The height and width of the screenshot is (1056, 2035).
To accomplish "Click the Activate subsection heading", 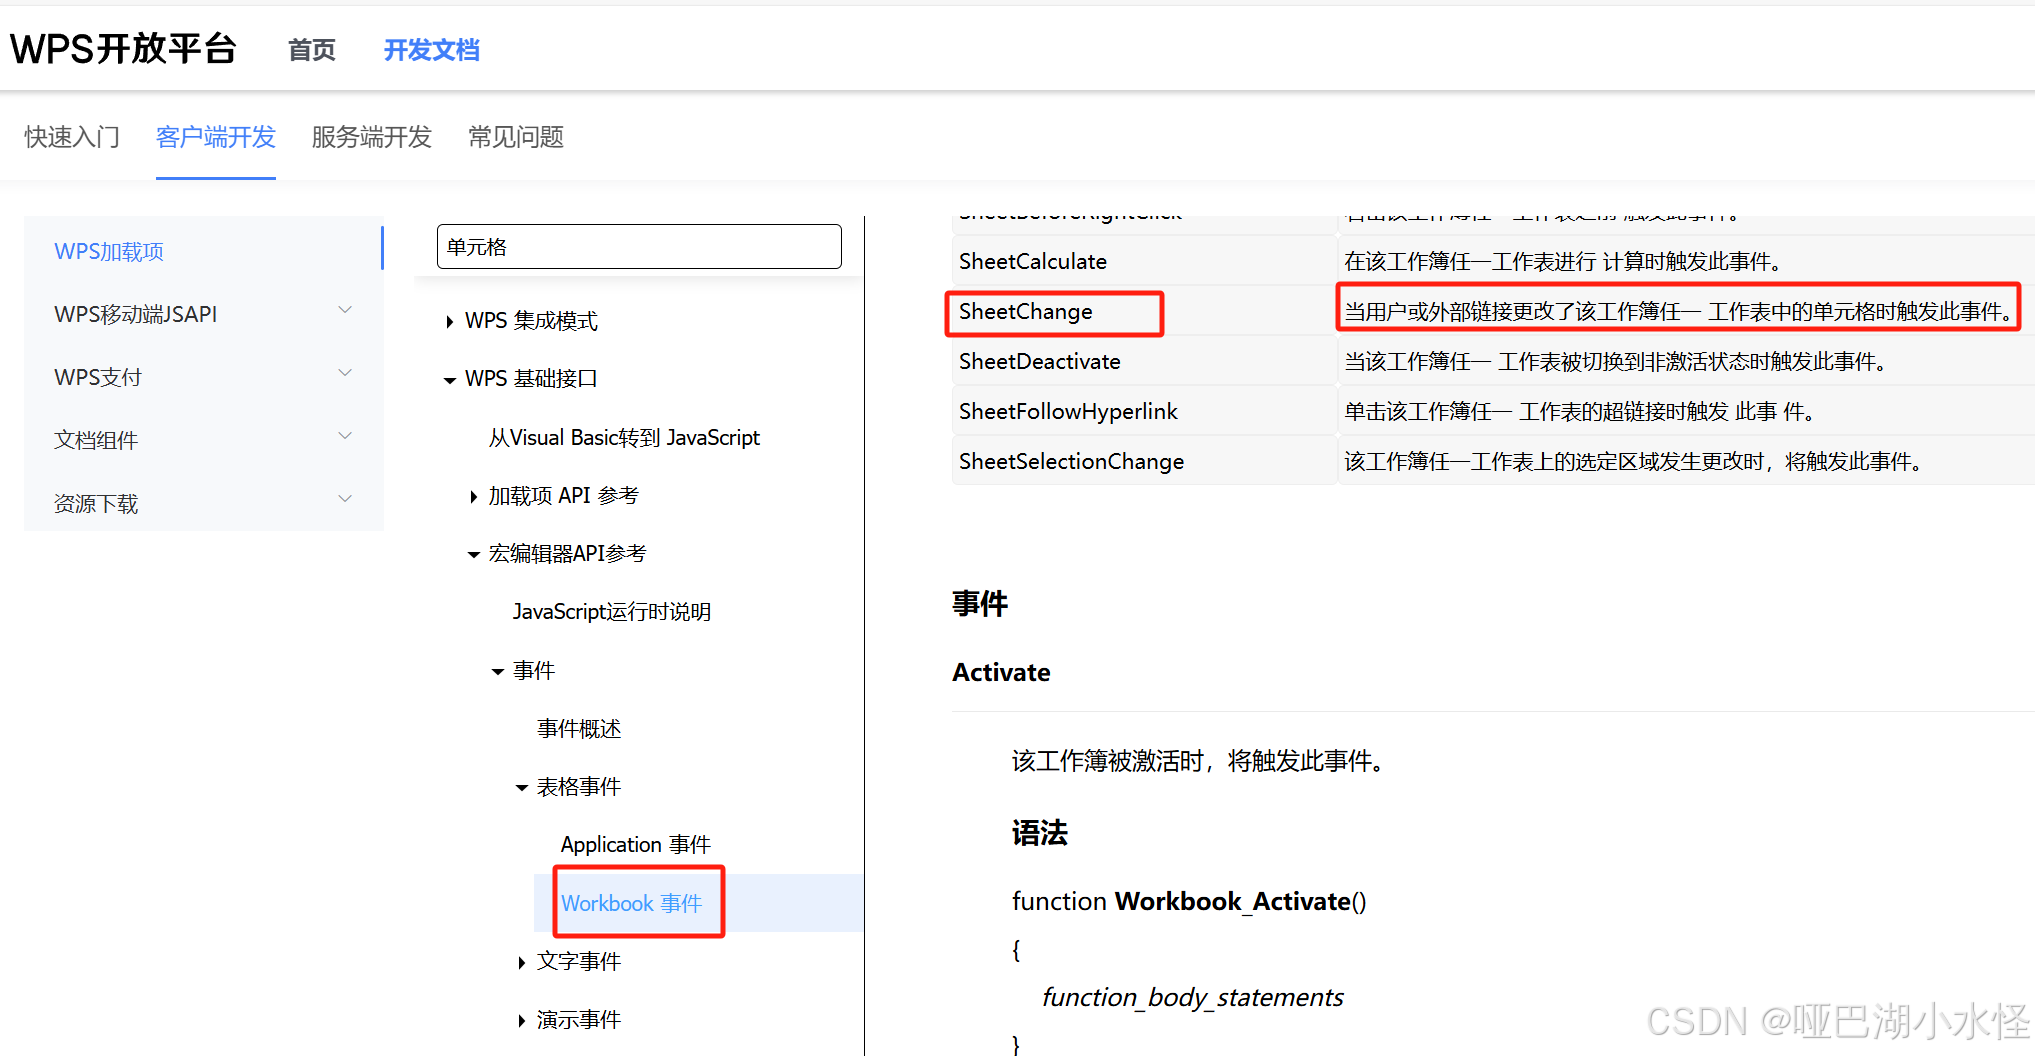I will tap(1001, 672).
